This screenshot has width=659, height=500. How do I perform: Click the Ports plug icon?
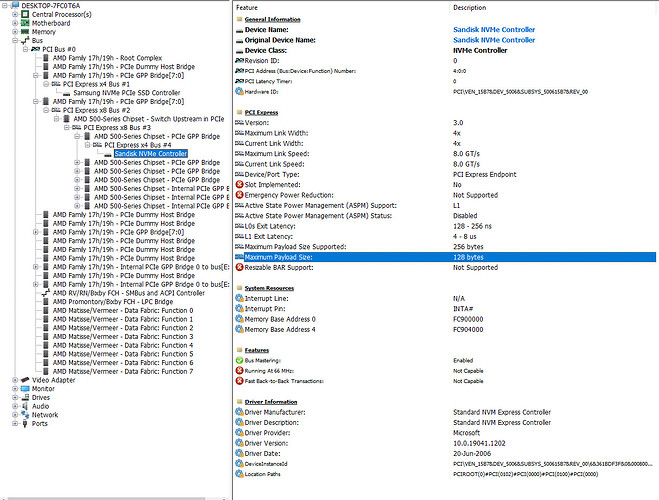coord(25,424)
